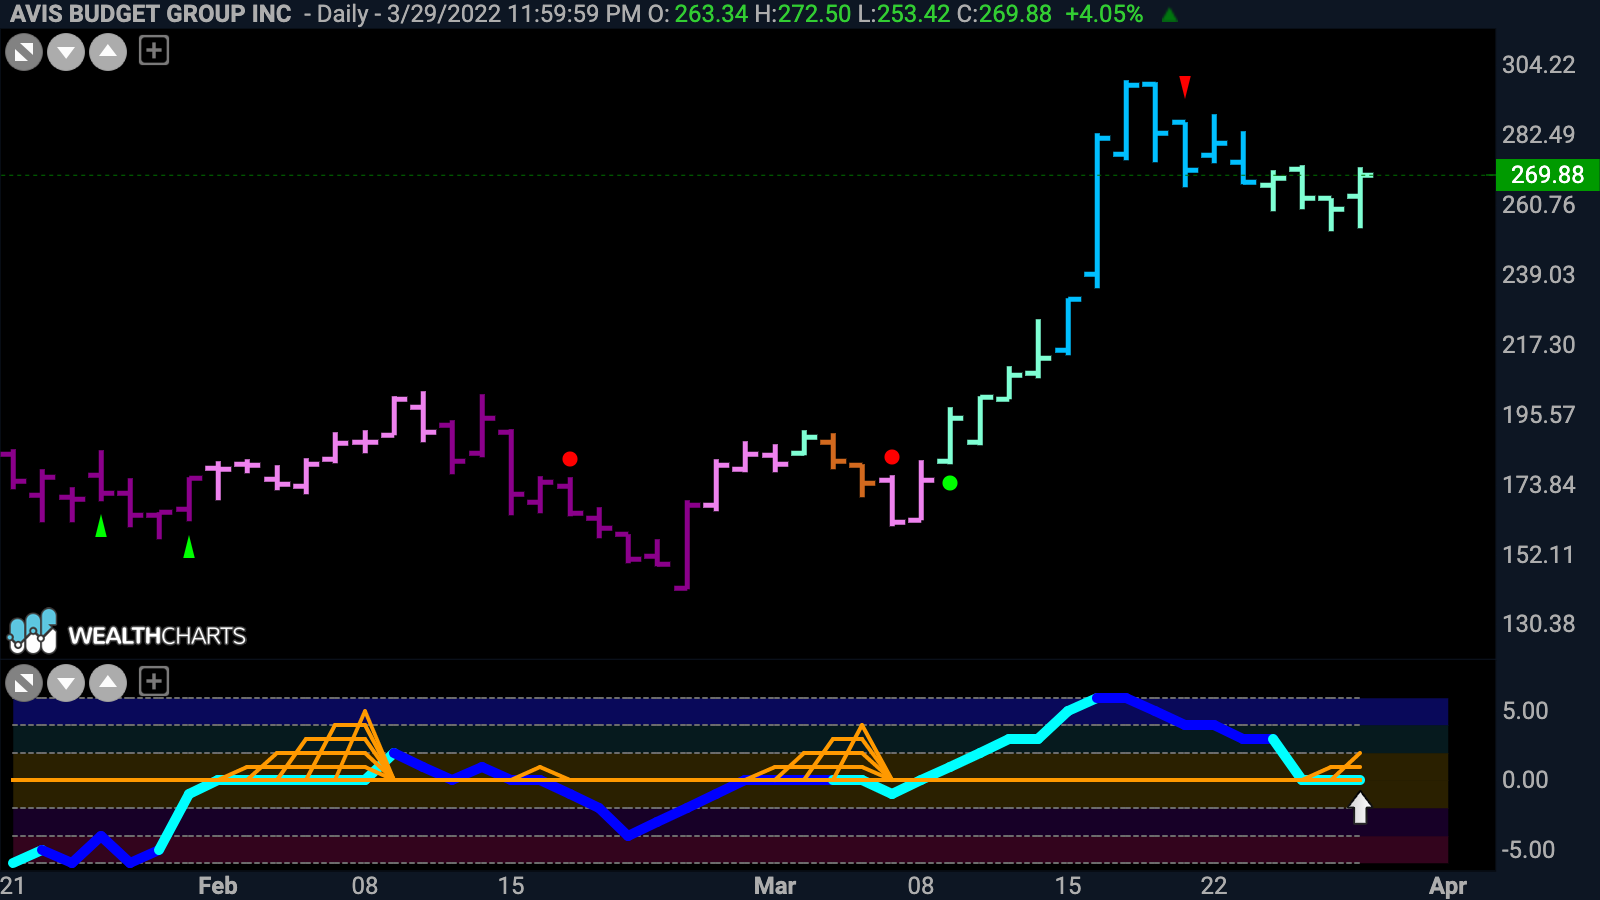
Task: Click the Mar date axis label
Action: point(775,886)
